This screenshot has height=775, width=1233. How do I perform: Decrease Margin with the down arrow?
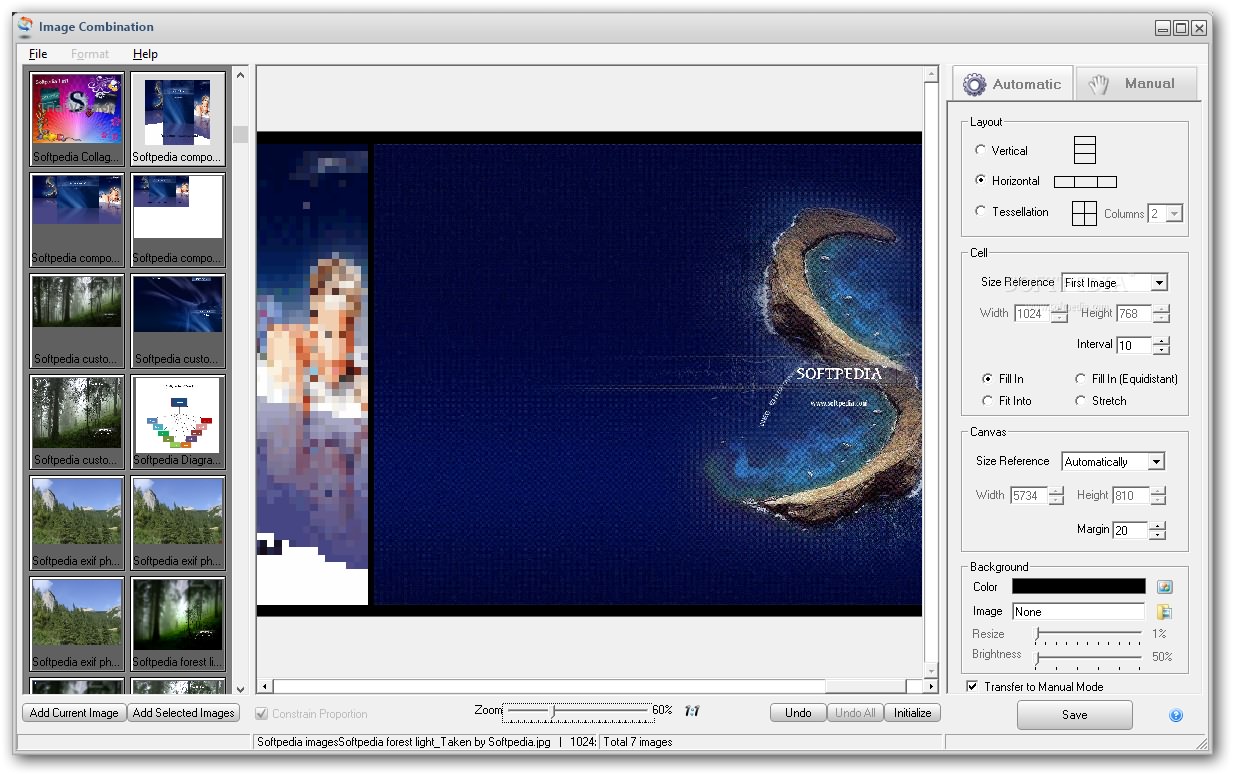pyautogui.click(x=1158, y=535)
